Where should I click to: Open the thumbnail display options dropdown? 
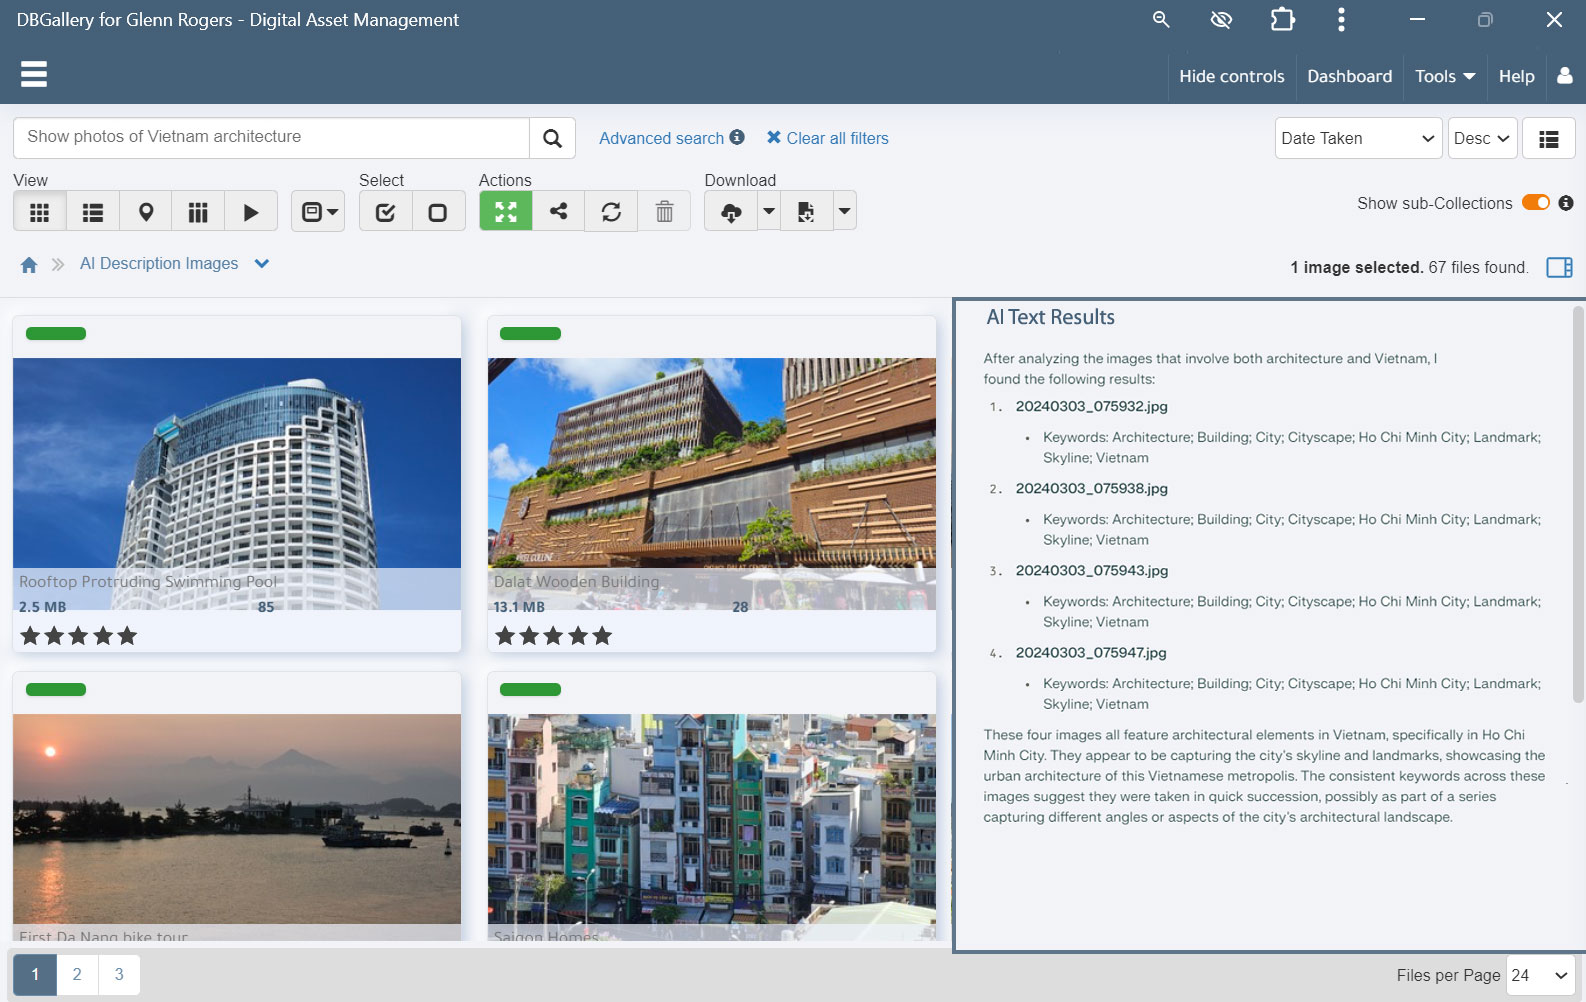[x=318, y=212]
